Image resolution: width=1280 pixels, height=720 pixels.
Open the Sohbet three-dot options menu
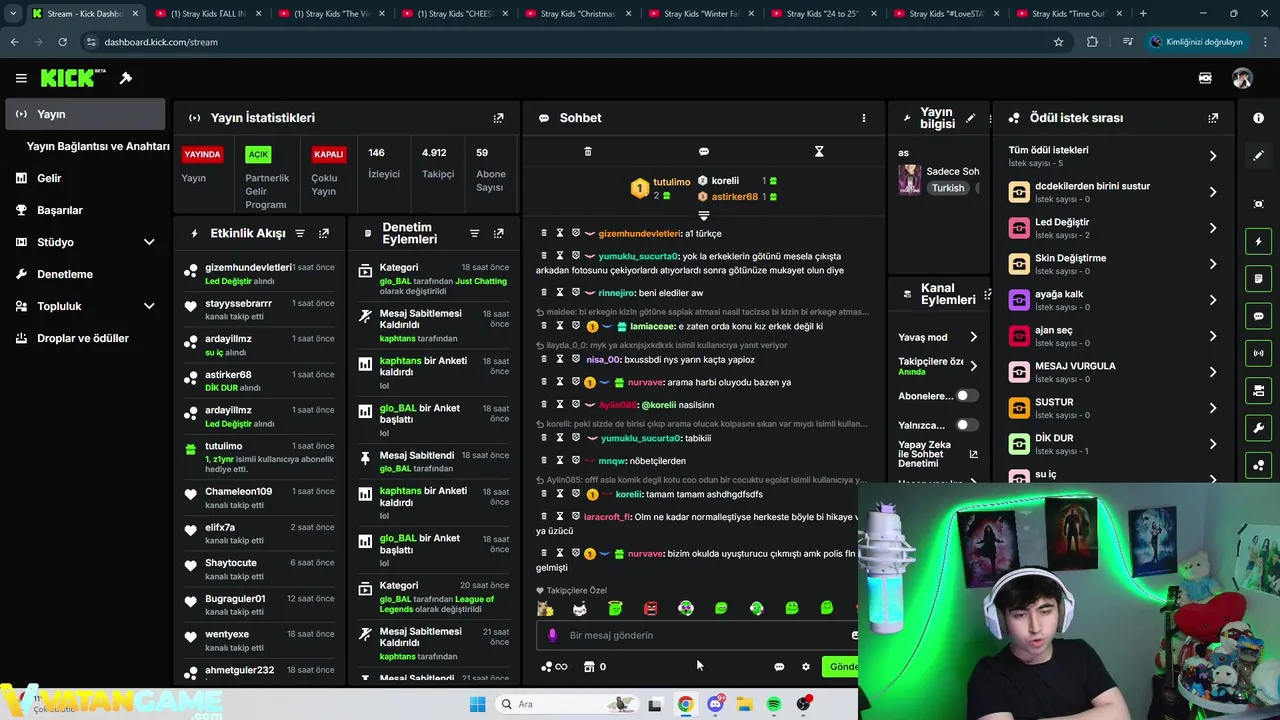tap(864, 118)
